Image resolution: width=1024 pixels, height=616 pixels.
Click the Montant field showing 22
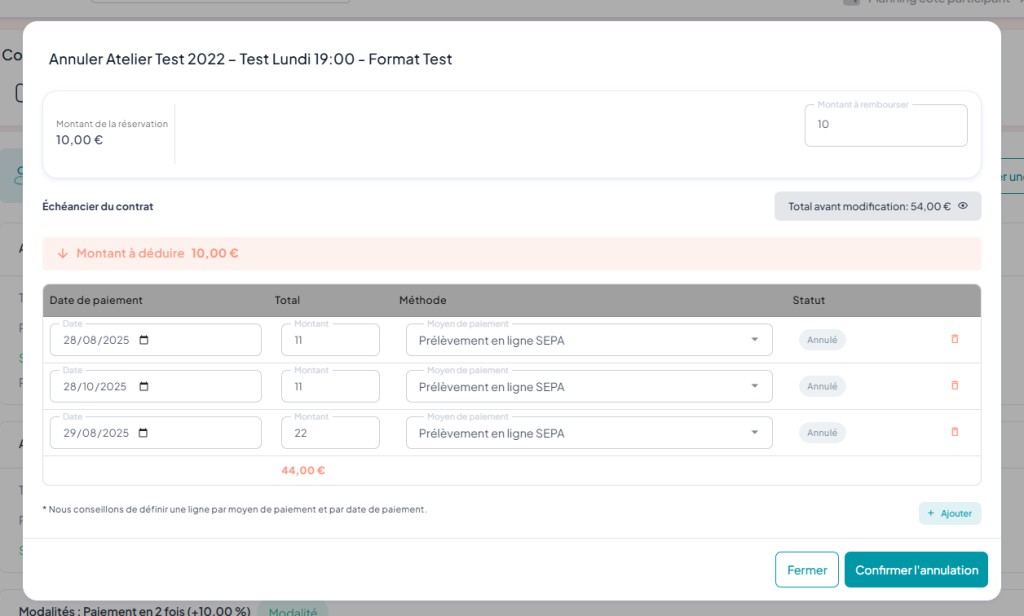pyautogui.click(x=330, y=433)
